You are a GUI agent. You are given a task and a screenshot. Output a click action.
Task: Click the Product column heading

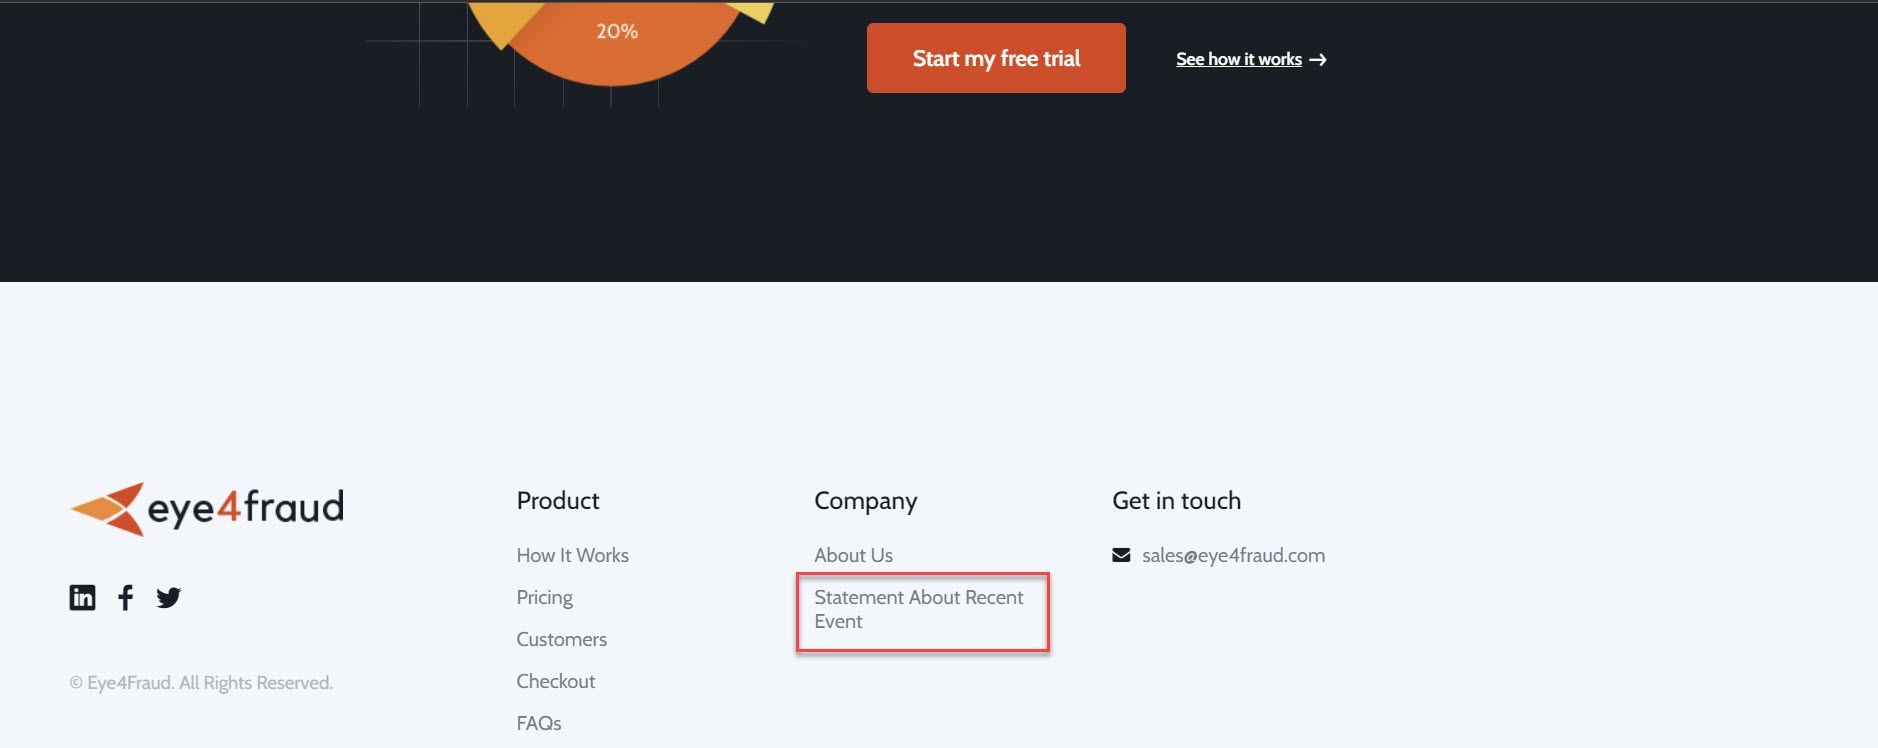pos(557,500)
